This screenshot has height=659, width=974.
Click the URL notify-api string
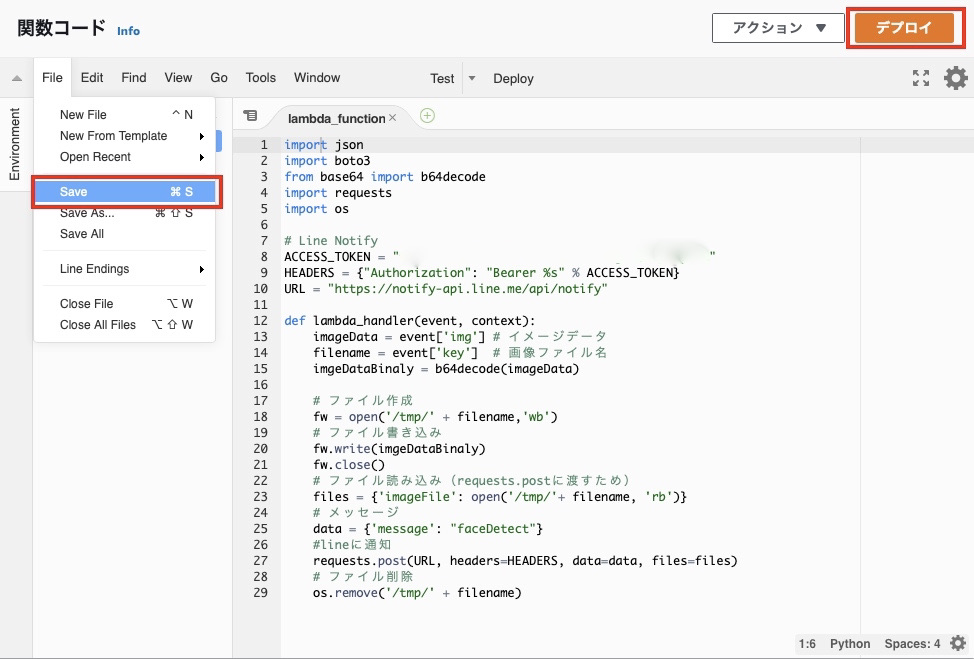pos(468,289)
